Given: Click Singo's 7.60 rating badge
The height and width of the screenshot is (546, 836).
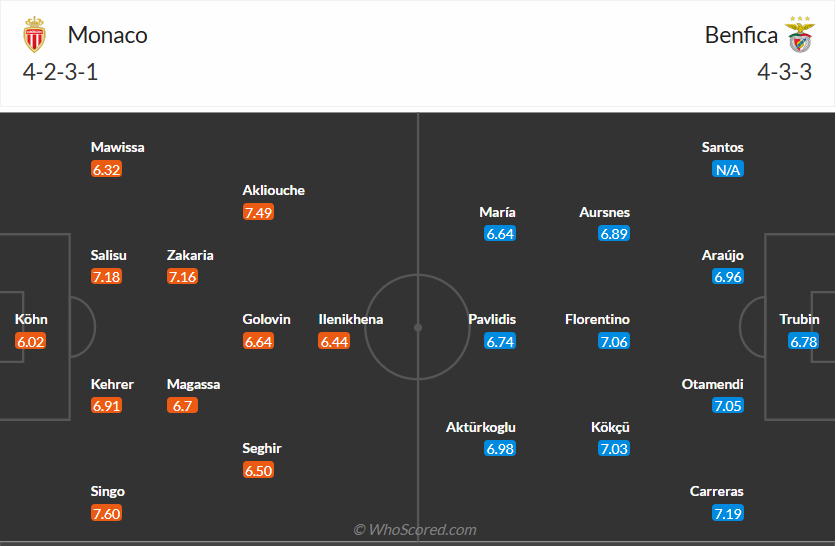Looking at the screenshot, I should [106, 513].
